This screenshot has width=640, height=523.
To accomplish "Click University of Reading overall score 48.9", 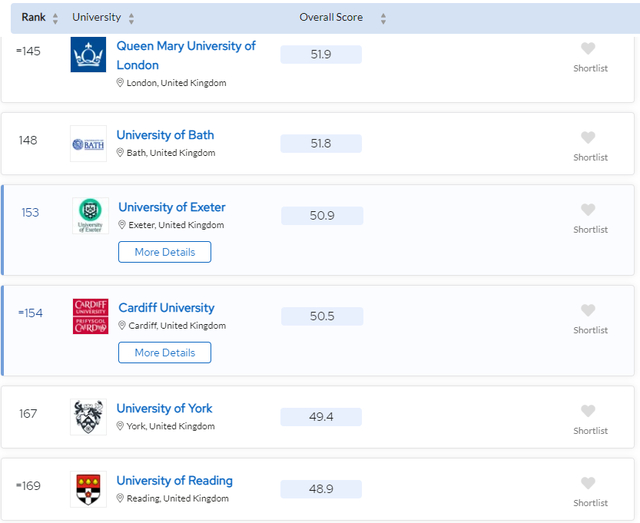I will [321, 489].
